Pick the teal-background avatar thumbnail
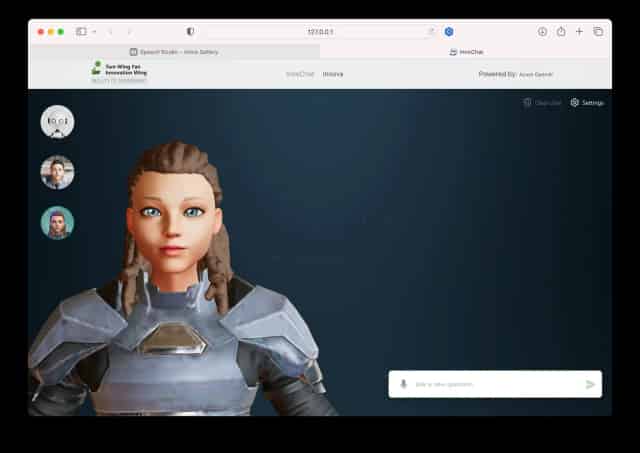Image resolution: width=640 pixels, height=453 pixels. pyautogui.click(x=57, y=222)
